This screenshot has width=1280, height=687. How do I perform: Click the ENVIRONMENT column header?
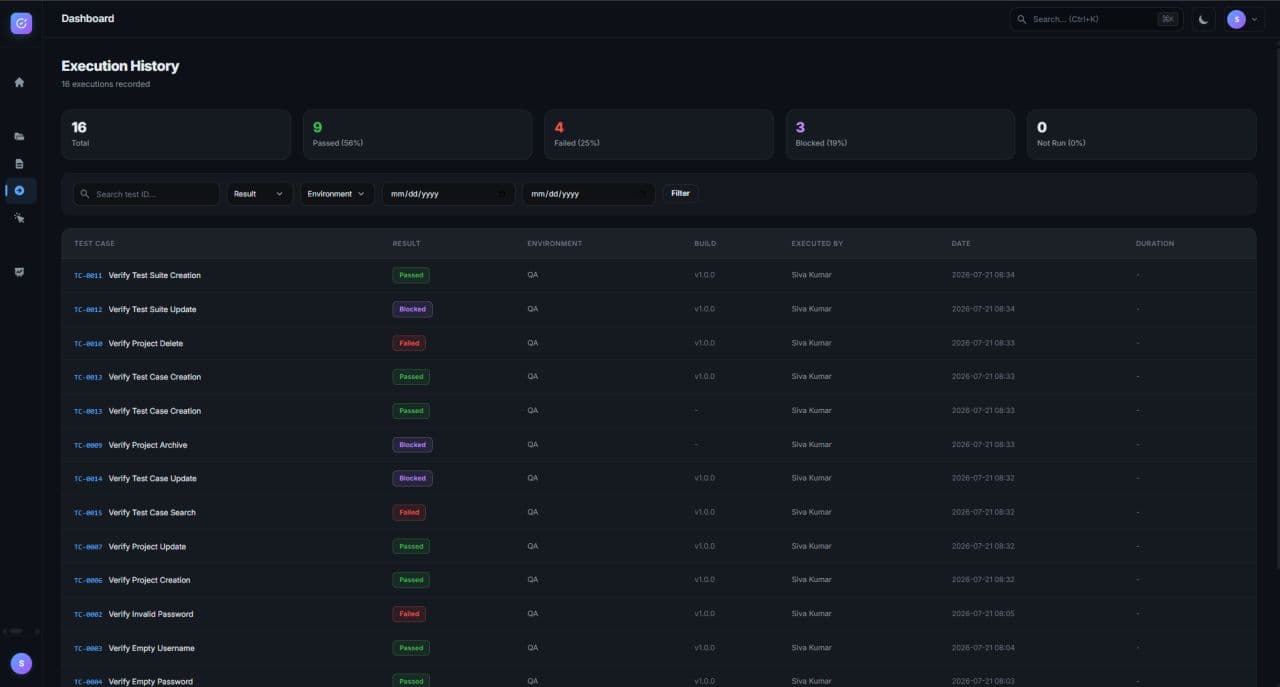(x=554, y=244)
